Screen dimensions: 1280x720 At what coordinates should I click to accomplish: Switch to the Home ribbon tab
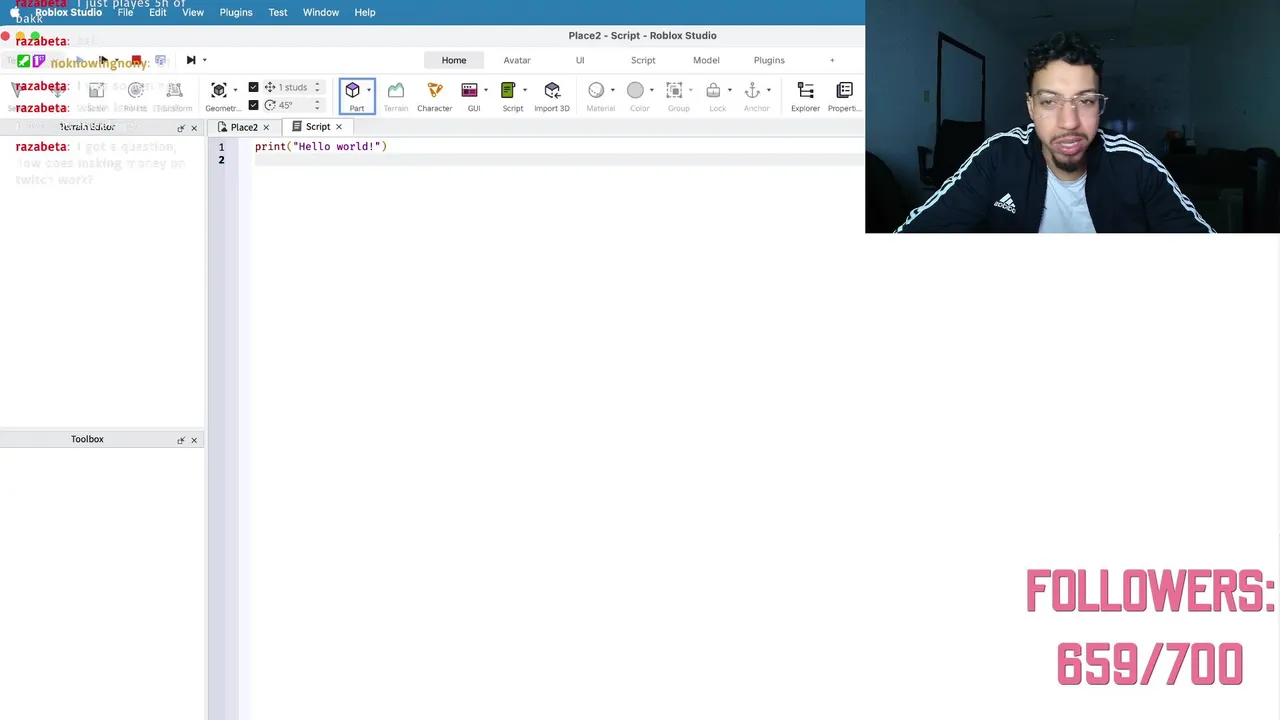pyautogui.click(x=454, y=60)
